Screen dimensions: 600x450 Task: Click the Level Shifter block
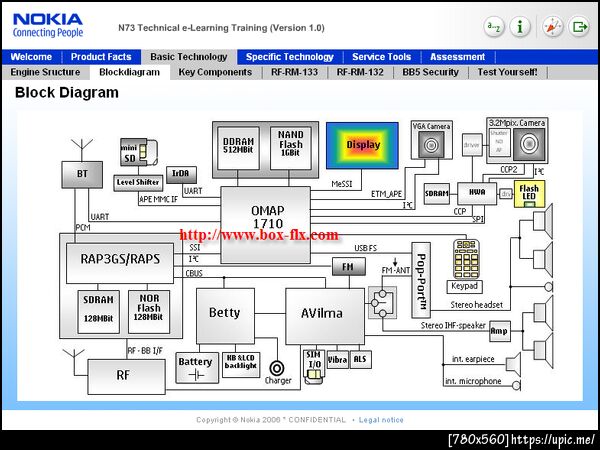pos(138,183)
